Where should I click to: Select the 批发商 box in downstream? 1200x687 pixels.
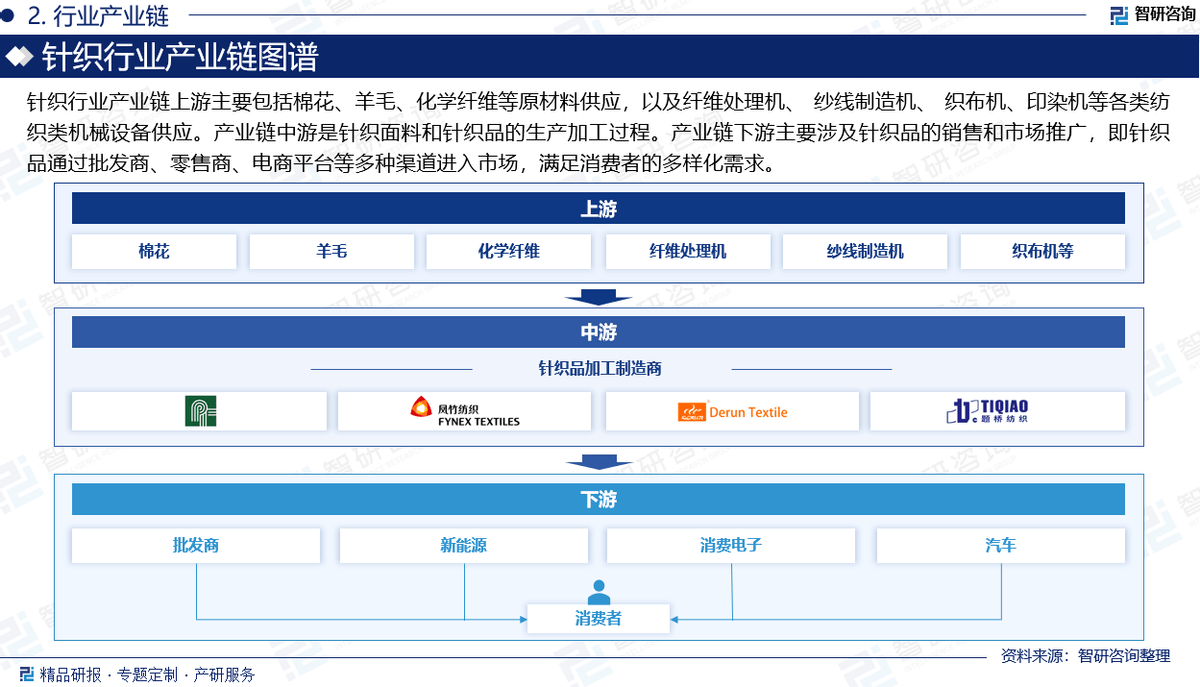coord(196,545)
